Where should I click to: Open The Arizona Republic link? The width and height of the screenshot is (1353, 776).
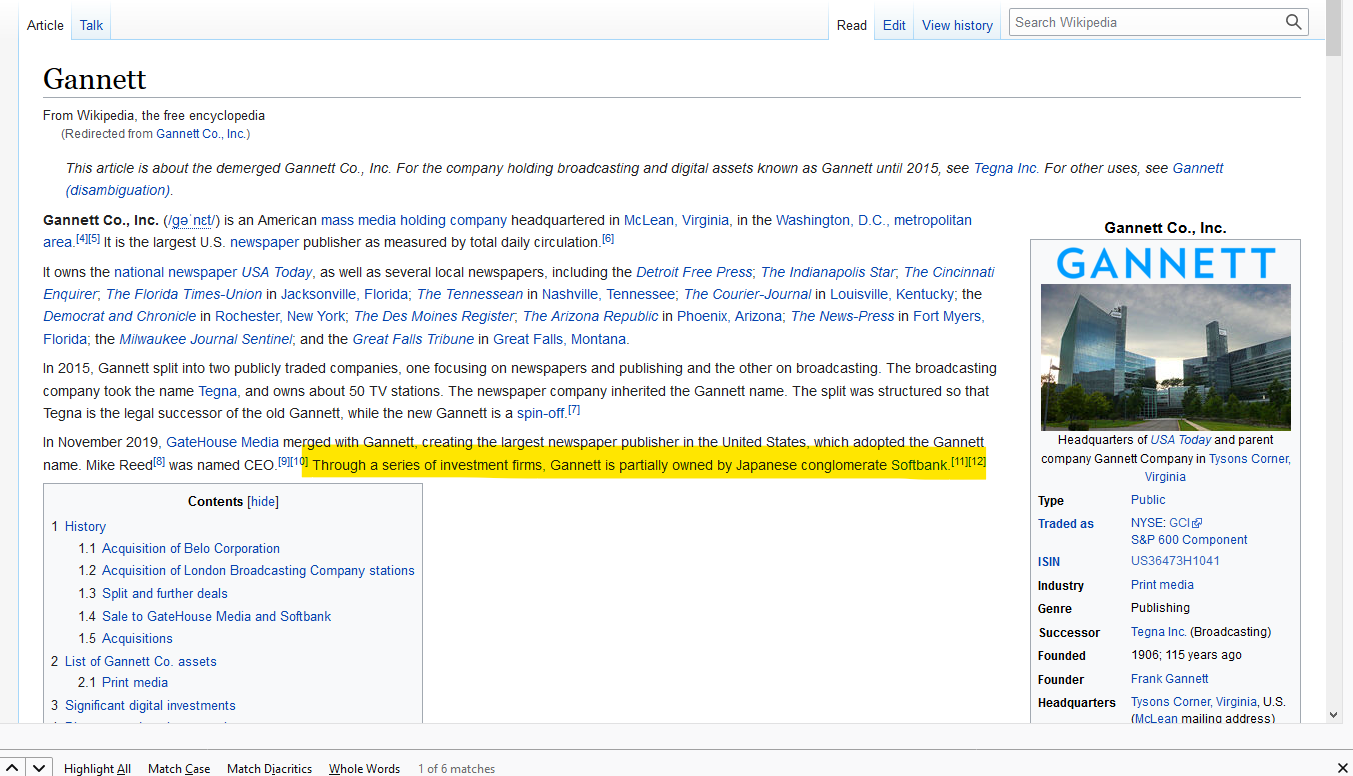coord(591,316)
